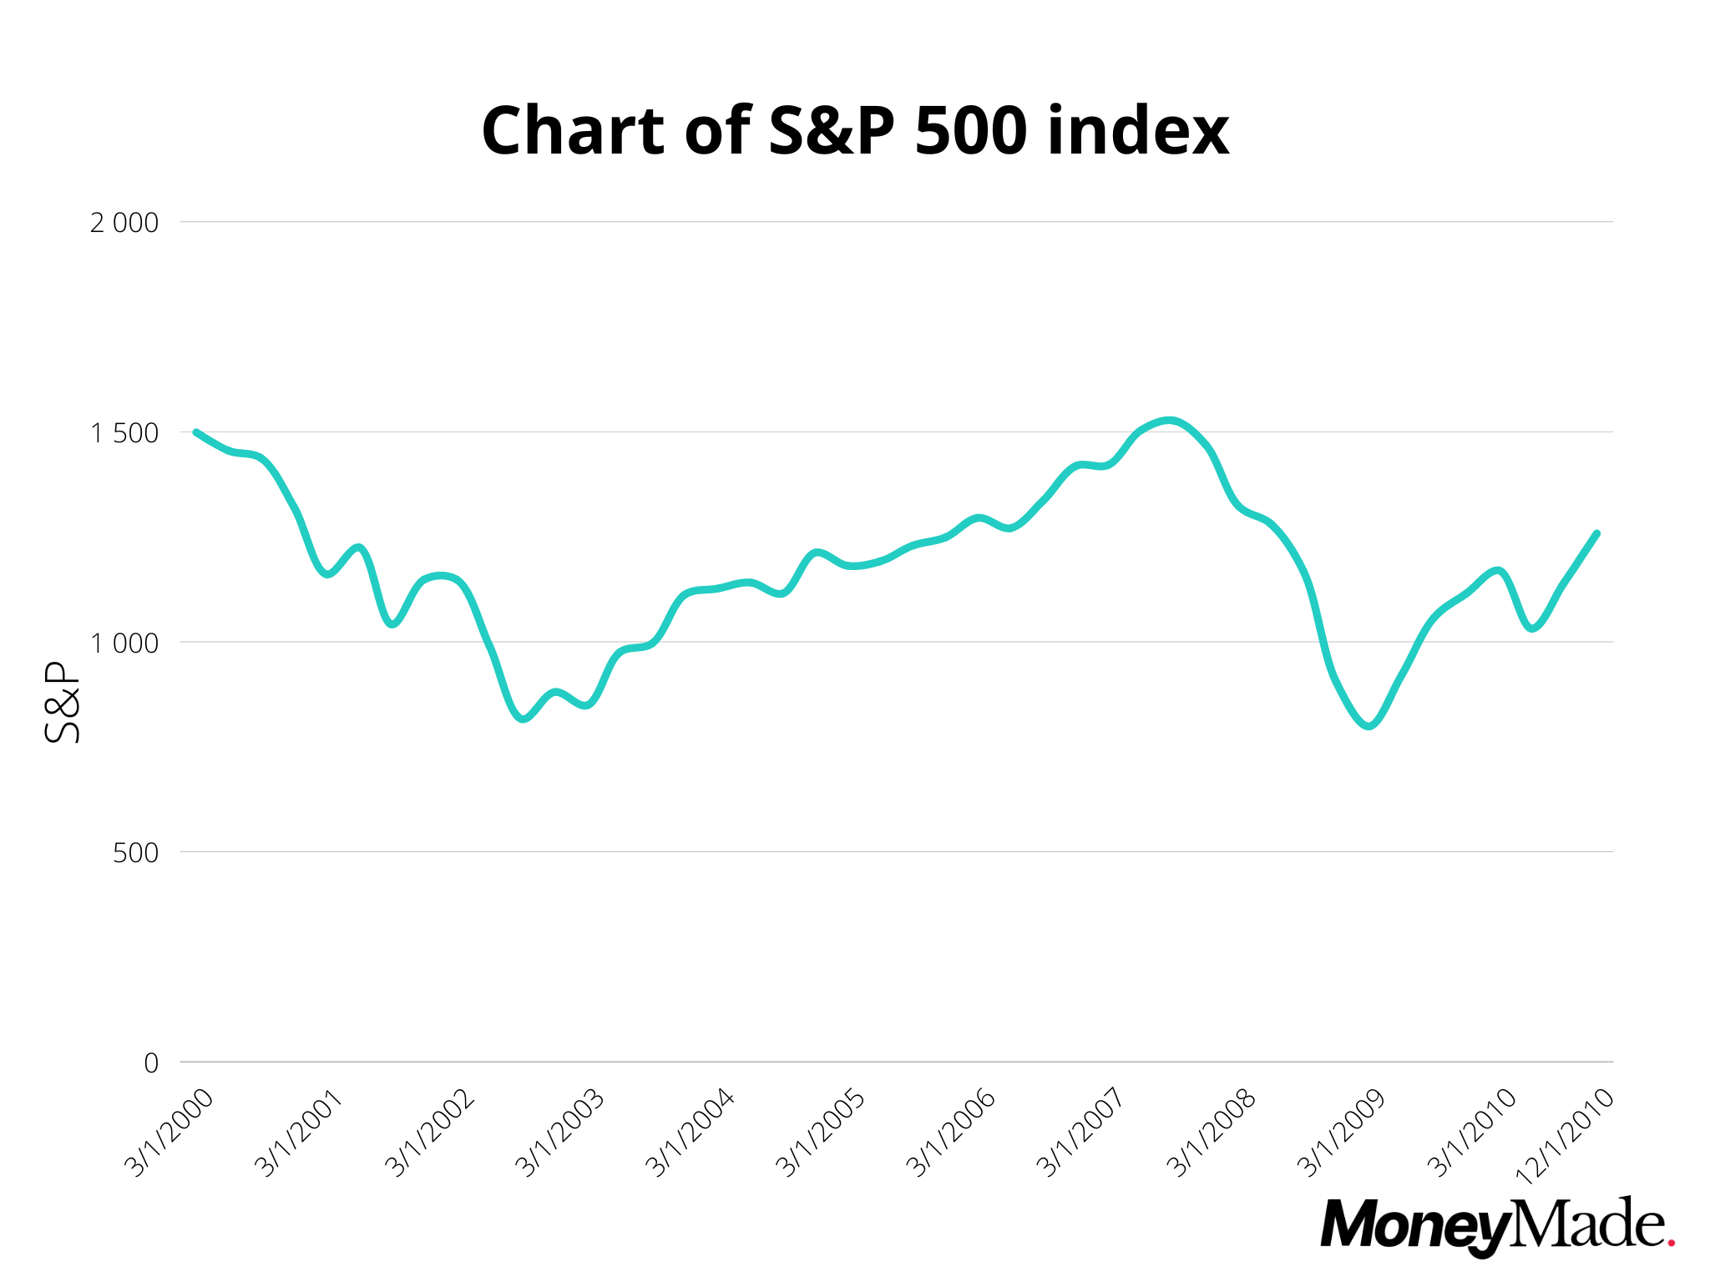
Task: Select the 1 000 y-axis tick label
Action: 124,643
